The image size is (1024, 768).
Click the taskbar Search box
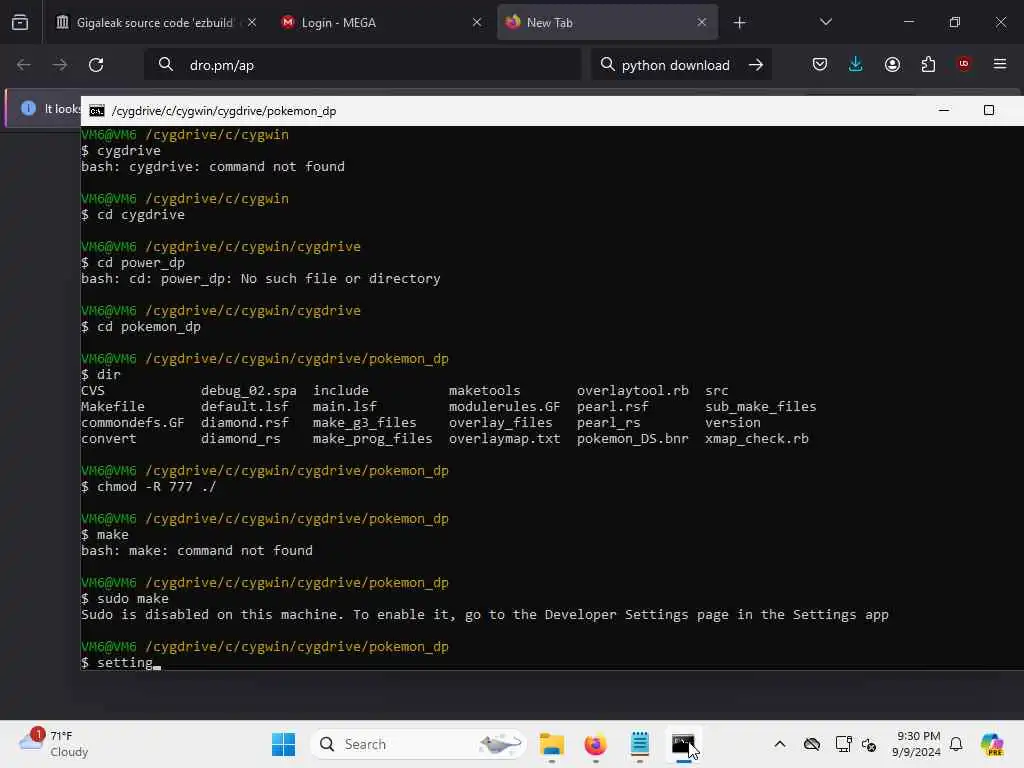click(x=419, y=744)
